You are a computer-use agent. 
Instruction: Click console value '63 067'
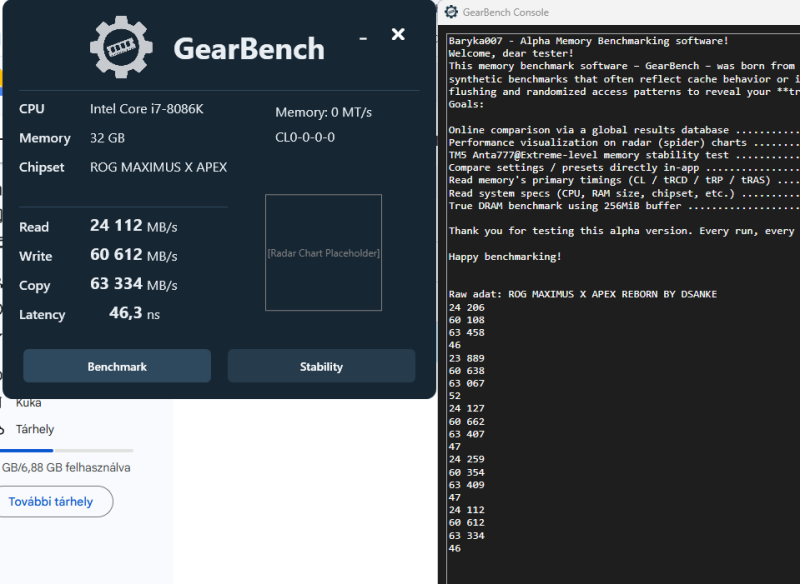point(467,383)
